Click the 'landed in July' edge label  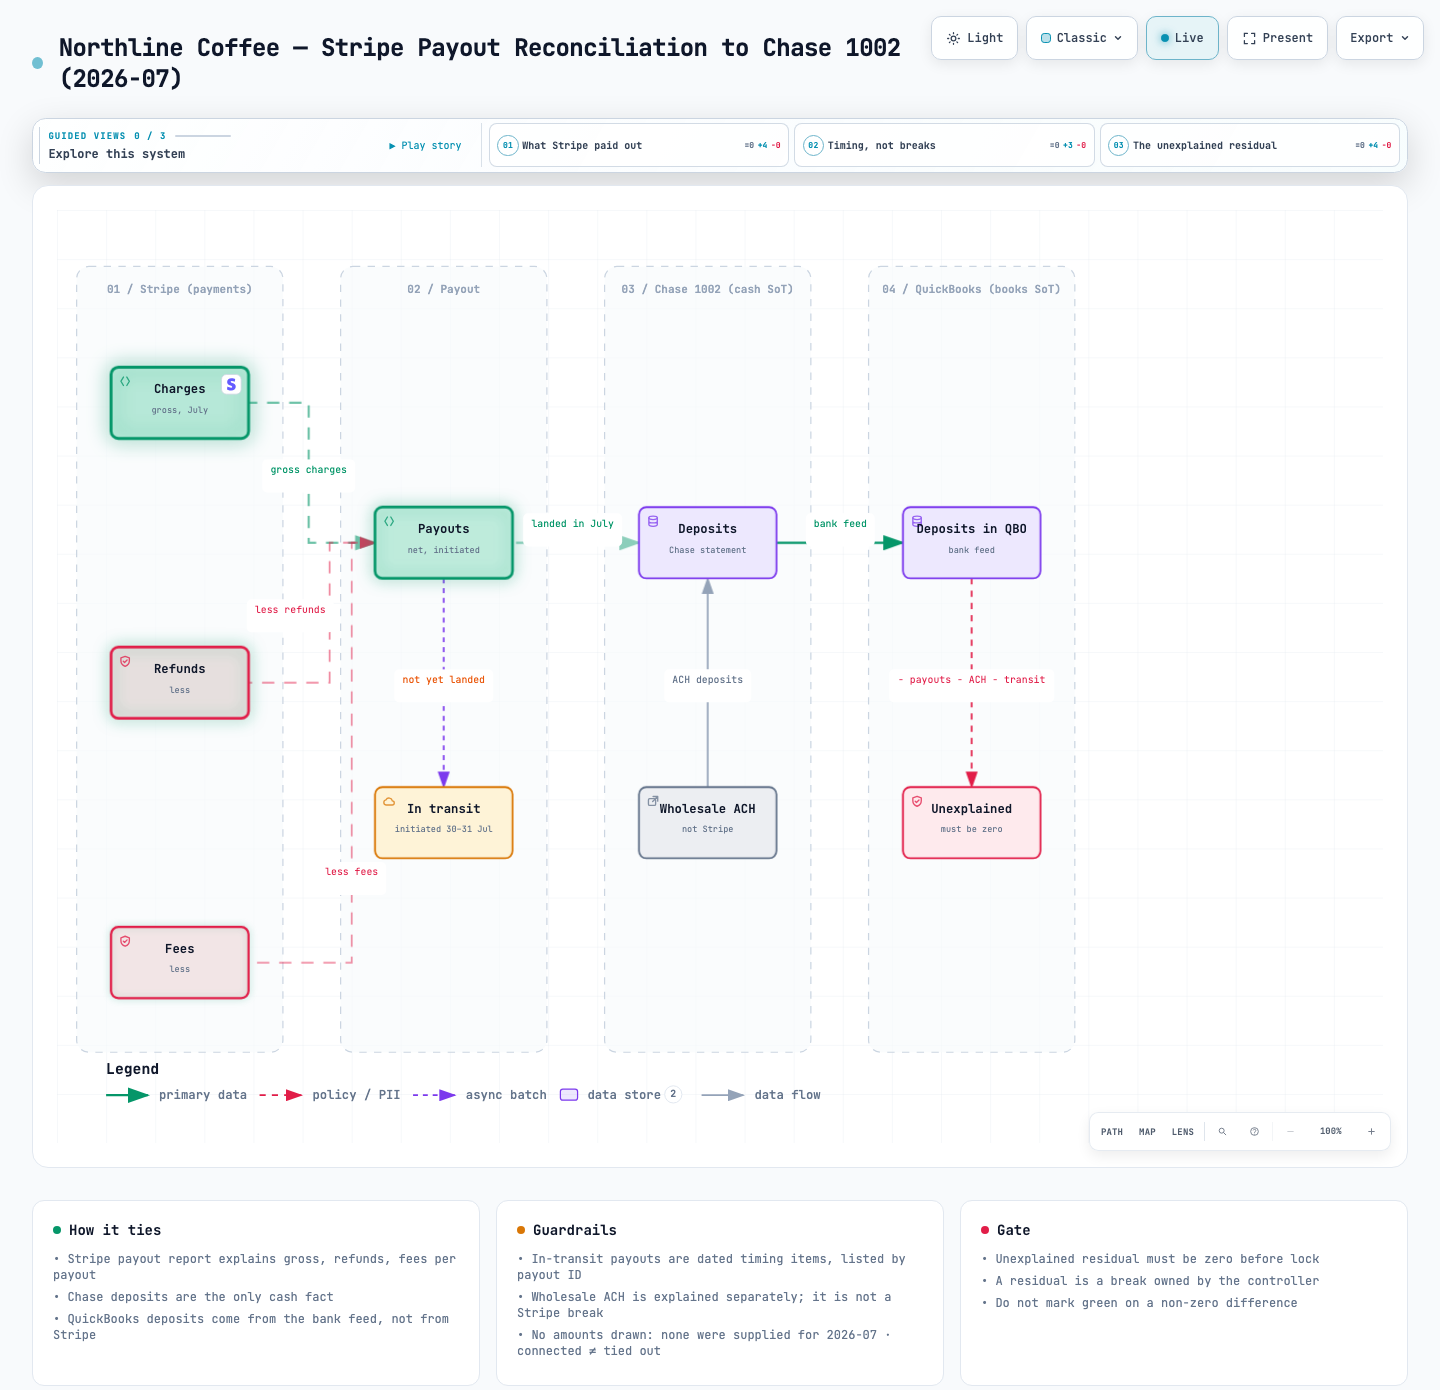pyautogui.click(x=573, y=524)
